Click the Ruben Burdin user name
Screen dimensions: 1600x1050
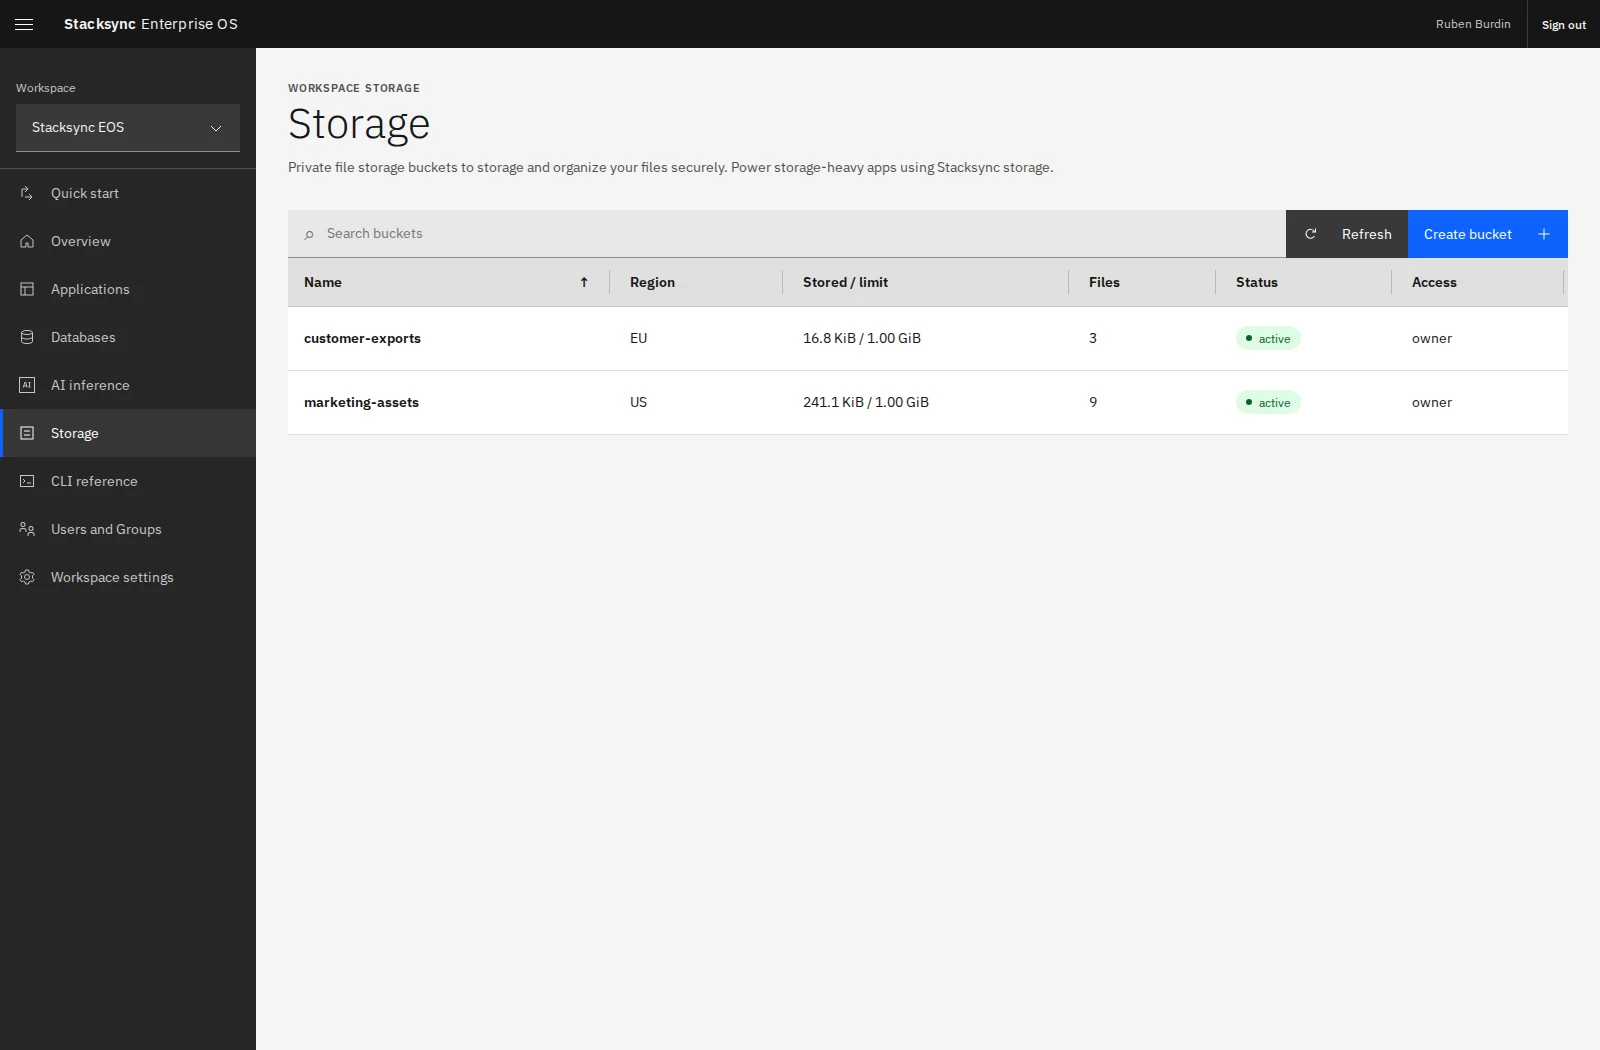[1473, 24]
